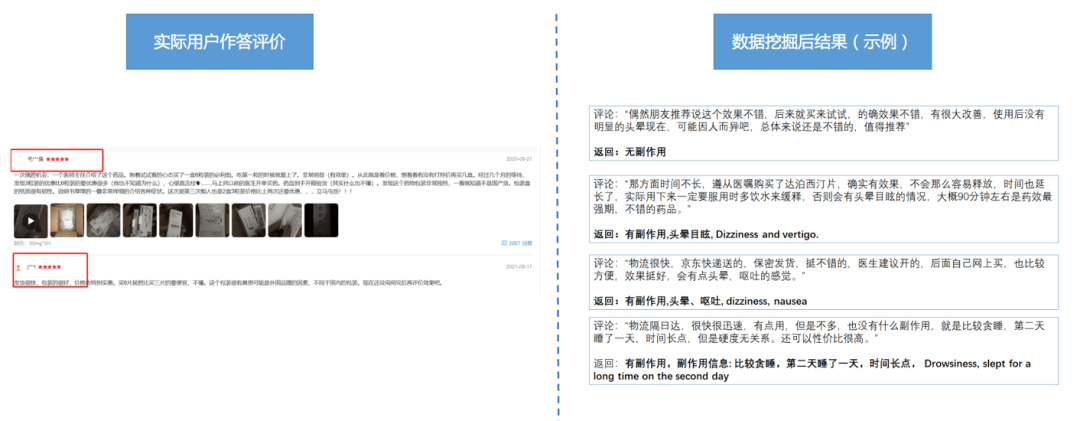Image resolution: width=1080 pixels, height=421 pixels.
Task: Select the '实际用户作答评价' blue header box
Action: [x=220, y=41]
